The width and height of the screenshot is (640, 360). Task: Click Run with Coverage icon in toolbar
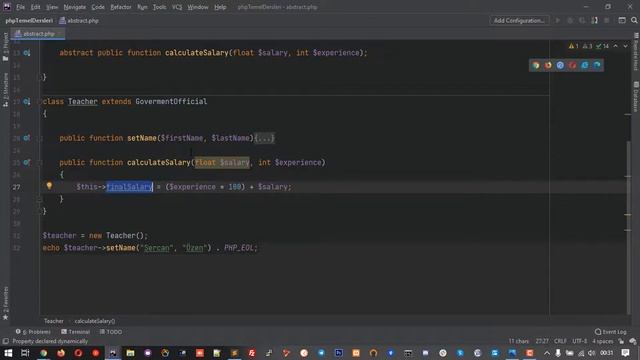[582, 20]
